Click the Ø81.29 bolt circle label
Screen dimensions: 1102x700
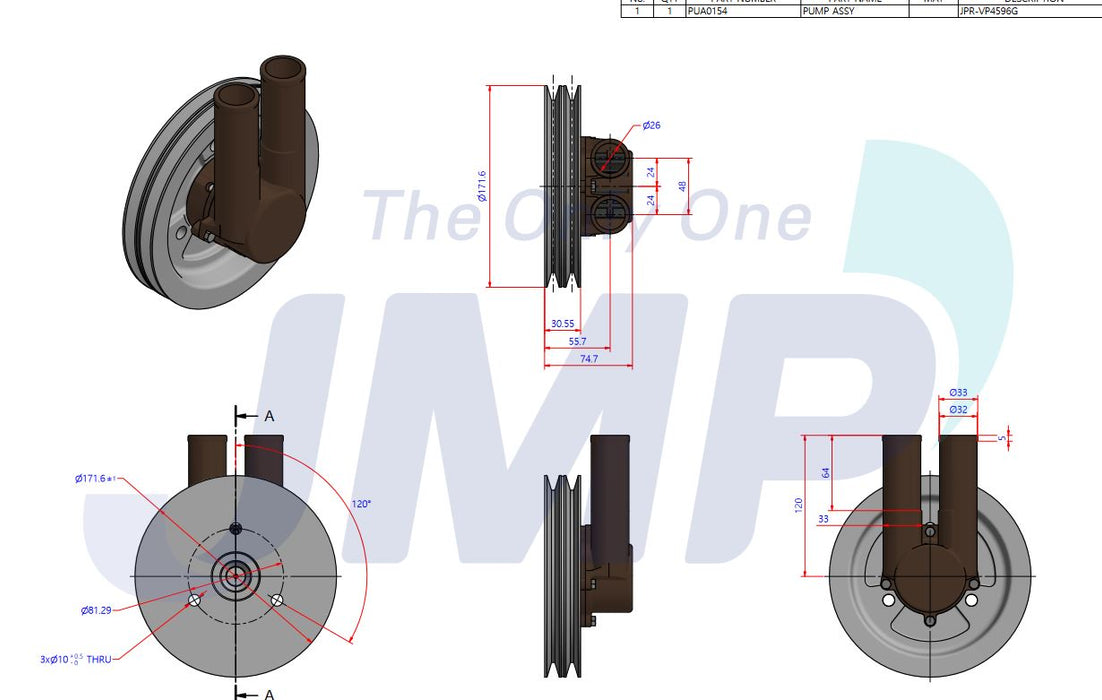[96, 610]
